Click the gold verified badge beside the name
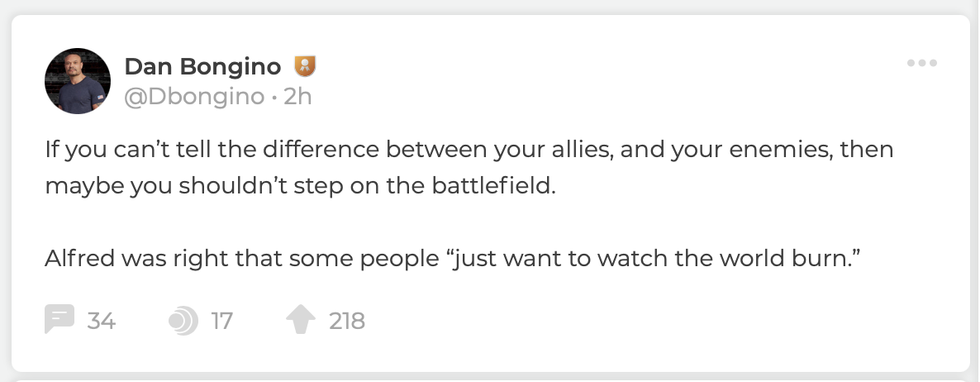980x382 pixels. (x=304, y=66)
